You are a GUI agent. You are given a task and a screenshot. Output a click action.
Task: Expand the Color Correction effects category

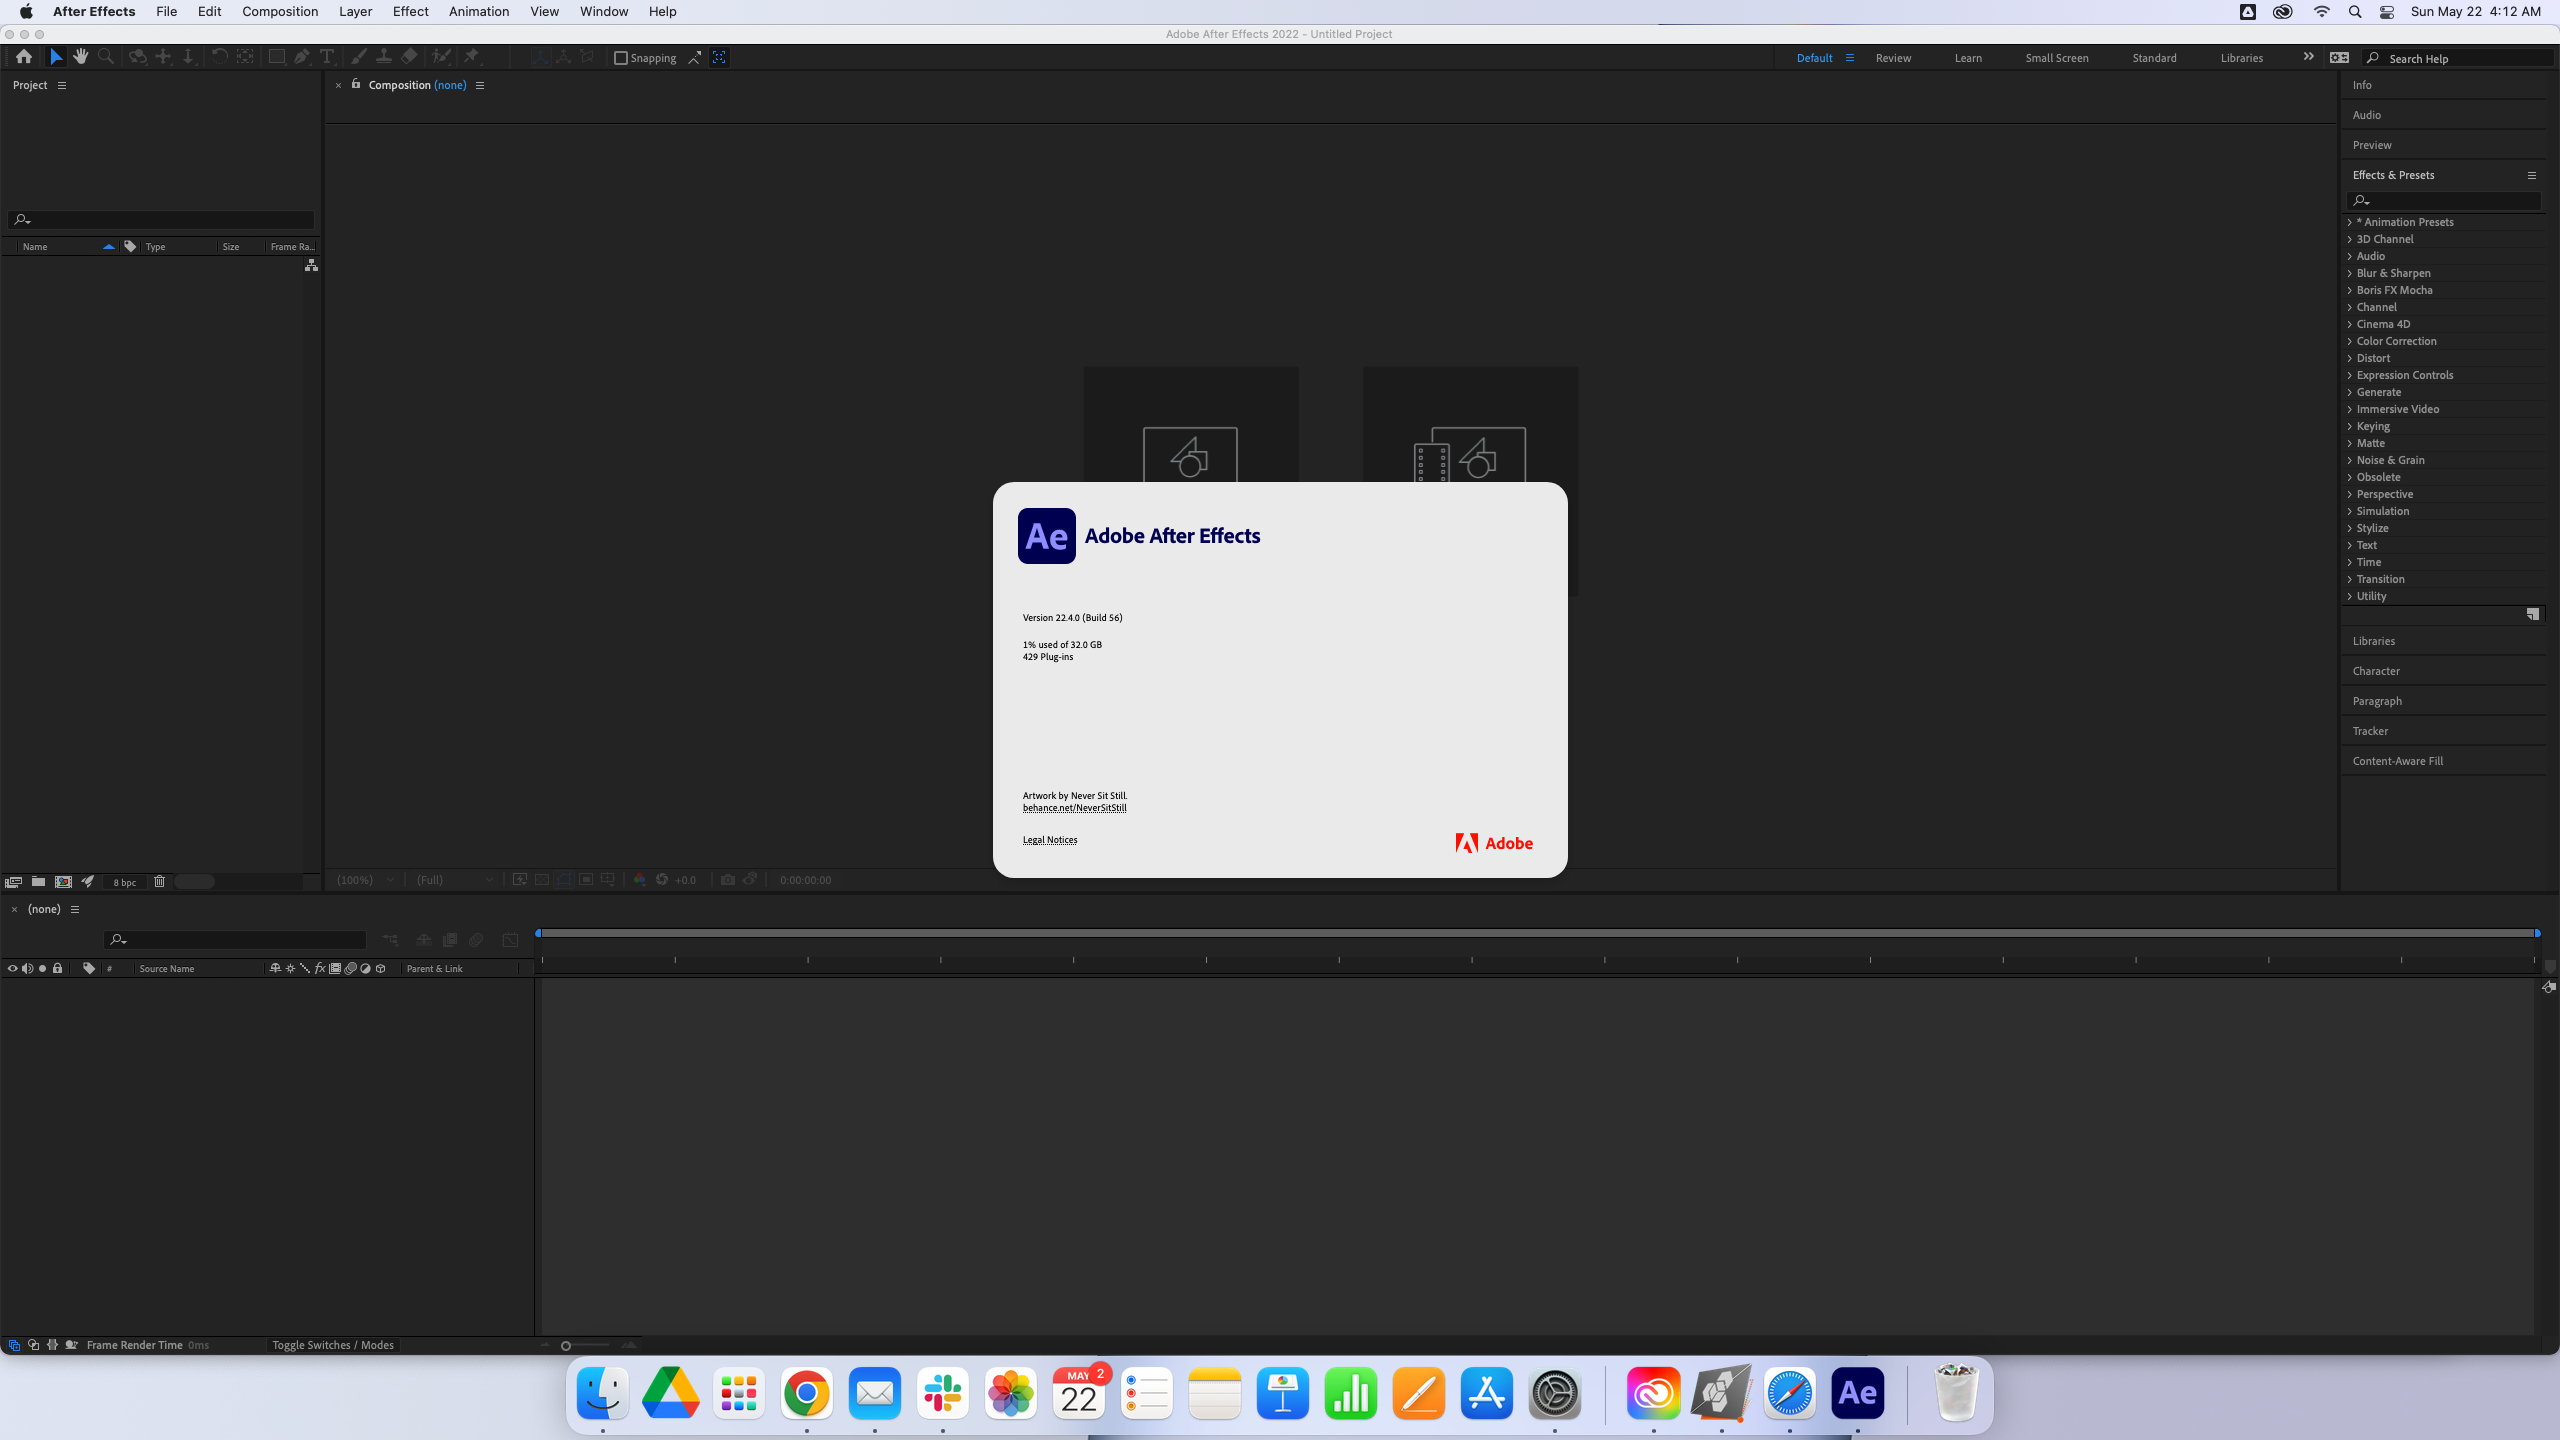[2396, 341]
